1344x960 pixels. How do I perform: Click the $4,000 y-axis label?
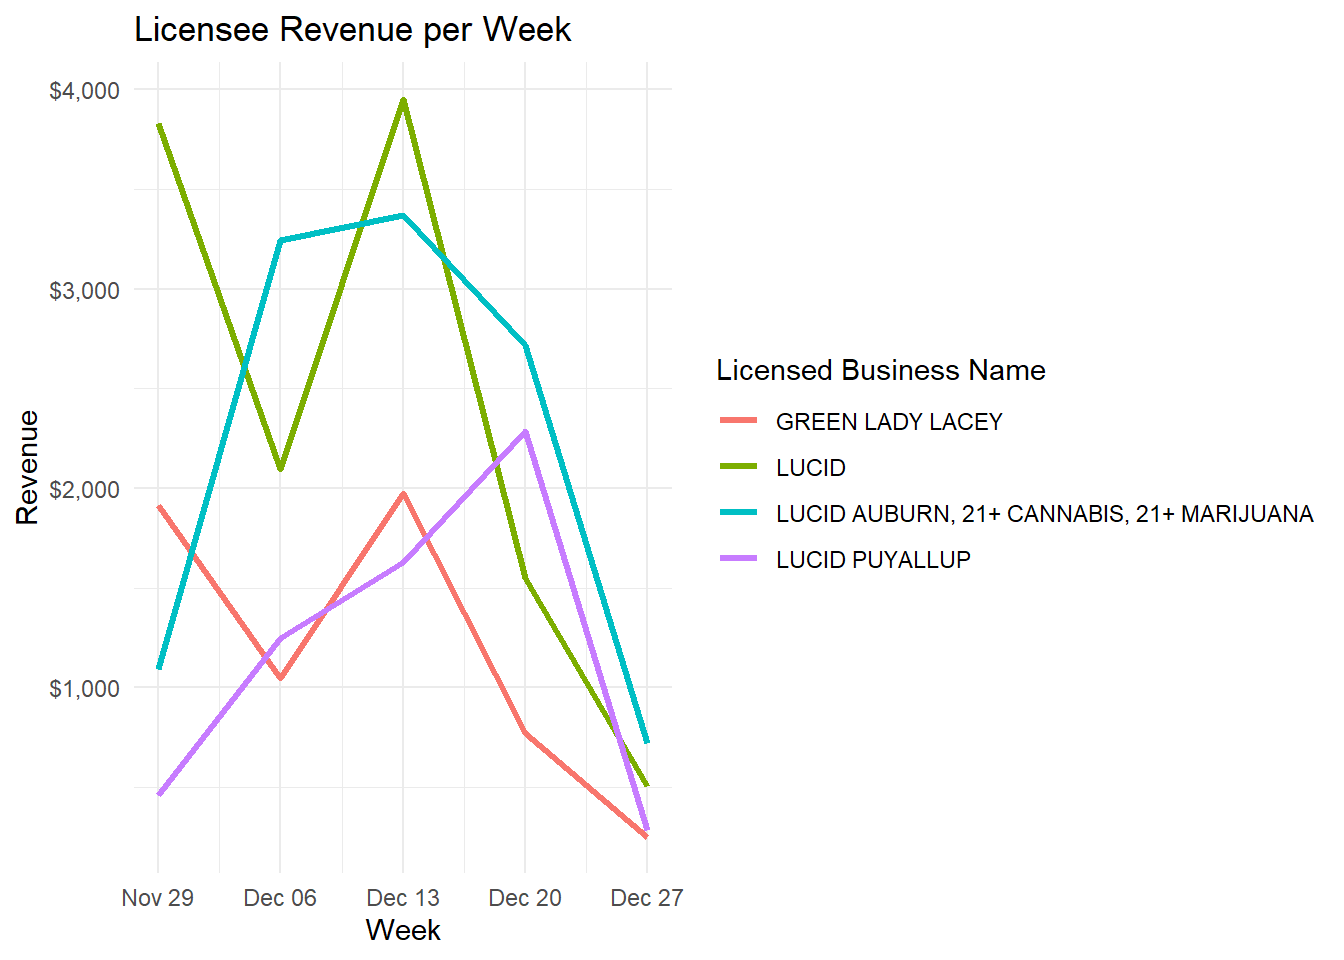coord(84,91)
